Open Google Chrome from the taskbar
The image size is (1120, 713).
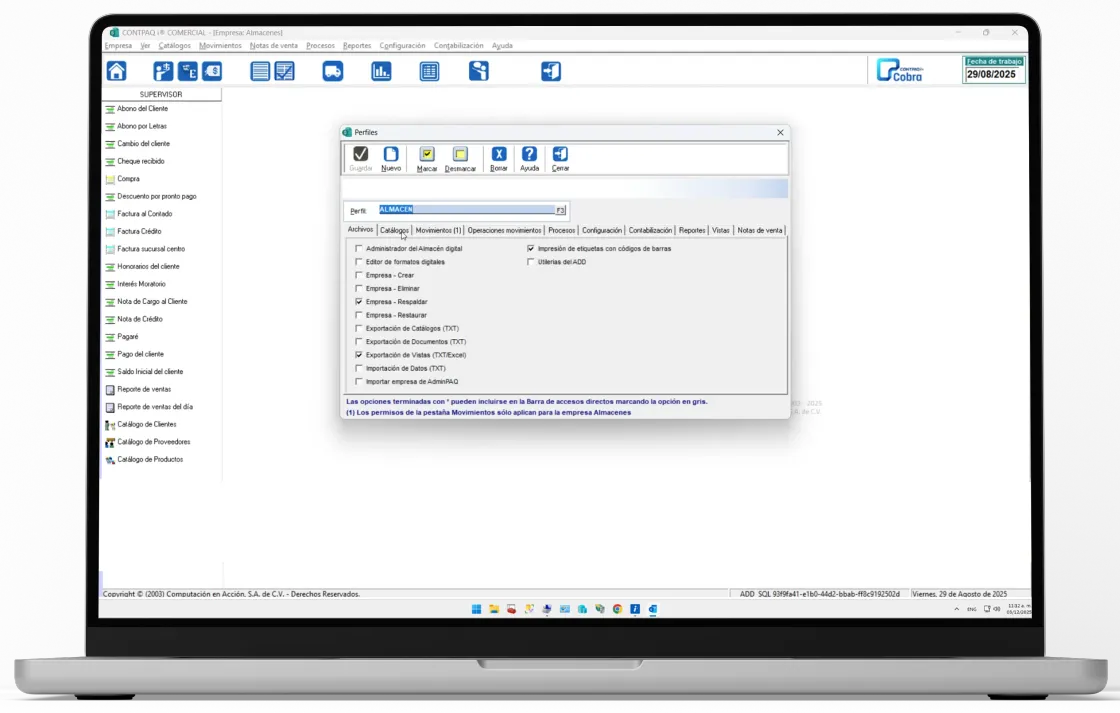pos(617,609)
